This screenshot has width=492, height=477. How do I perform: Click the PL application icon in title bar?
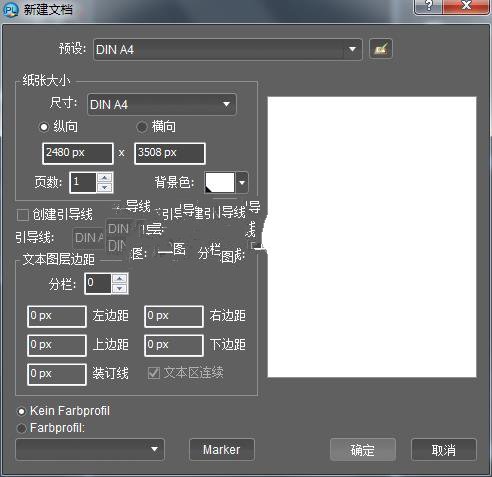pyautogui.click(x=10, y=9)
